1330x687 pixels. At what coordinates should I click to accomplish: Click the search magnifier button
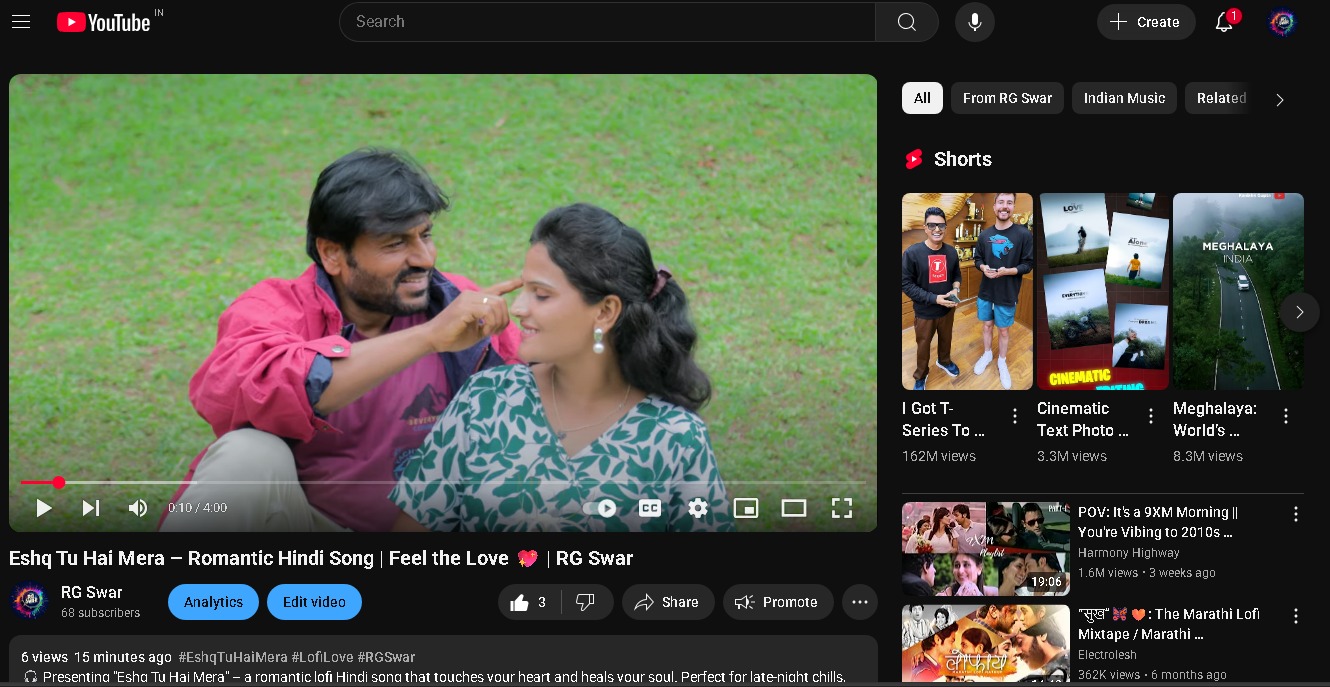906,22
